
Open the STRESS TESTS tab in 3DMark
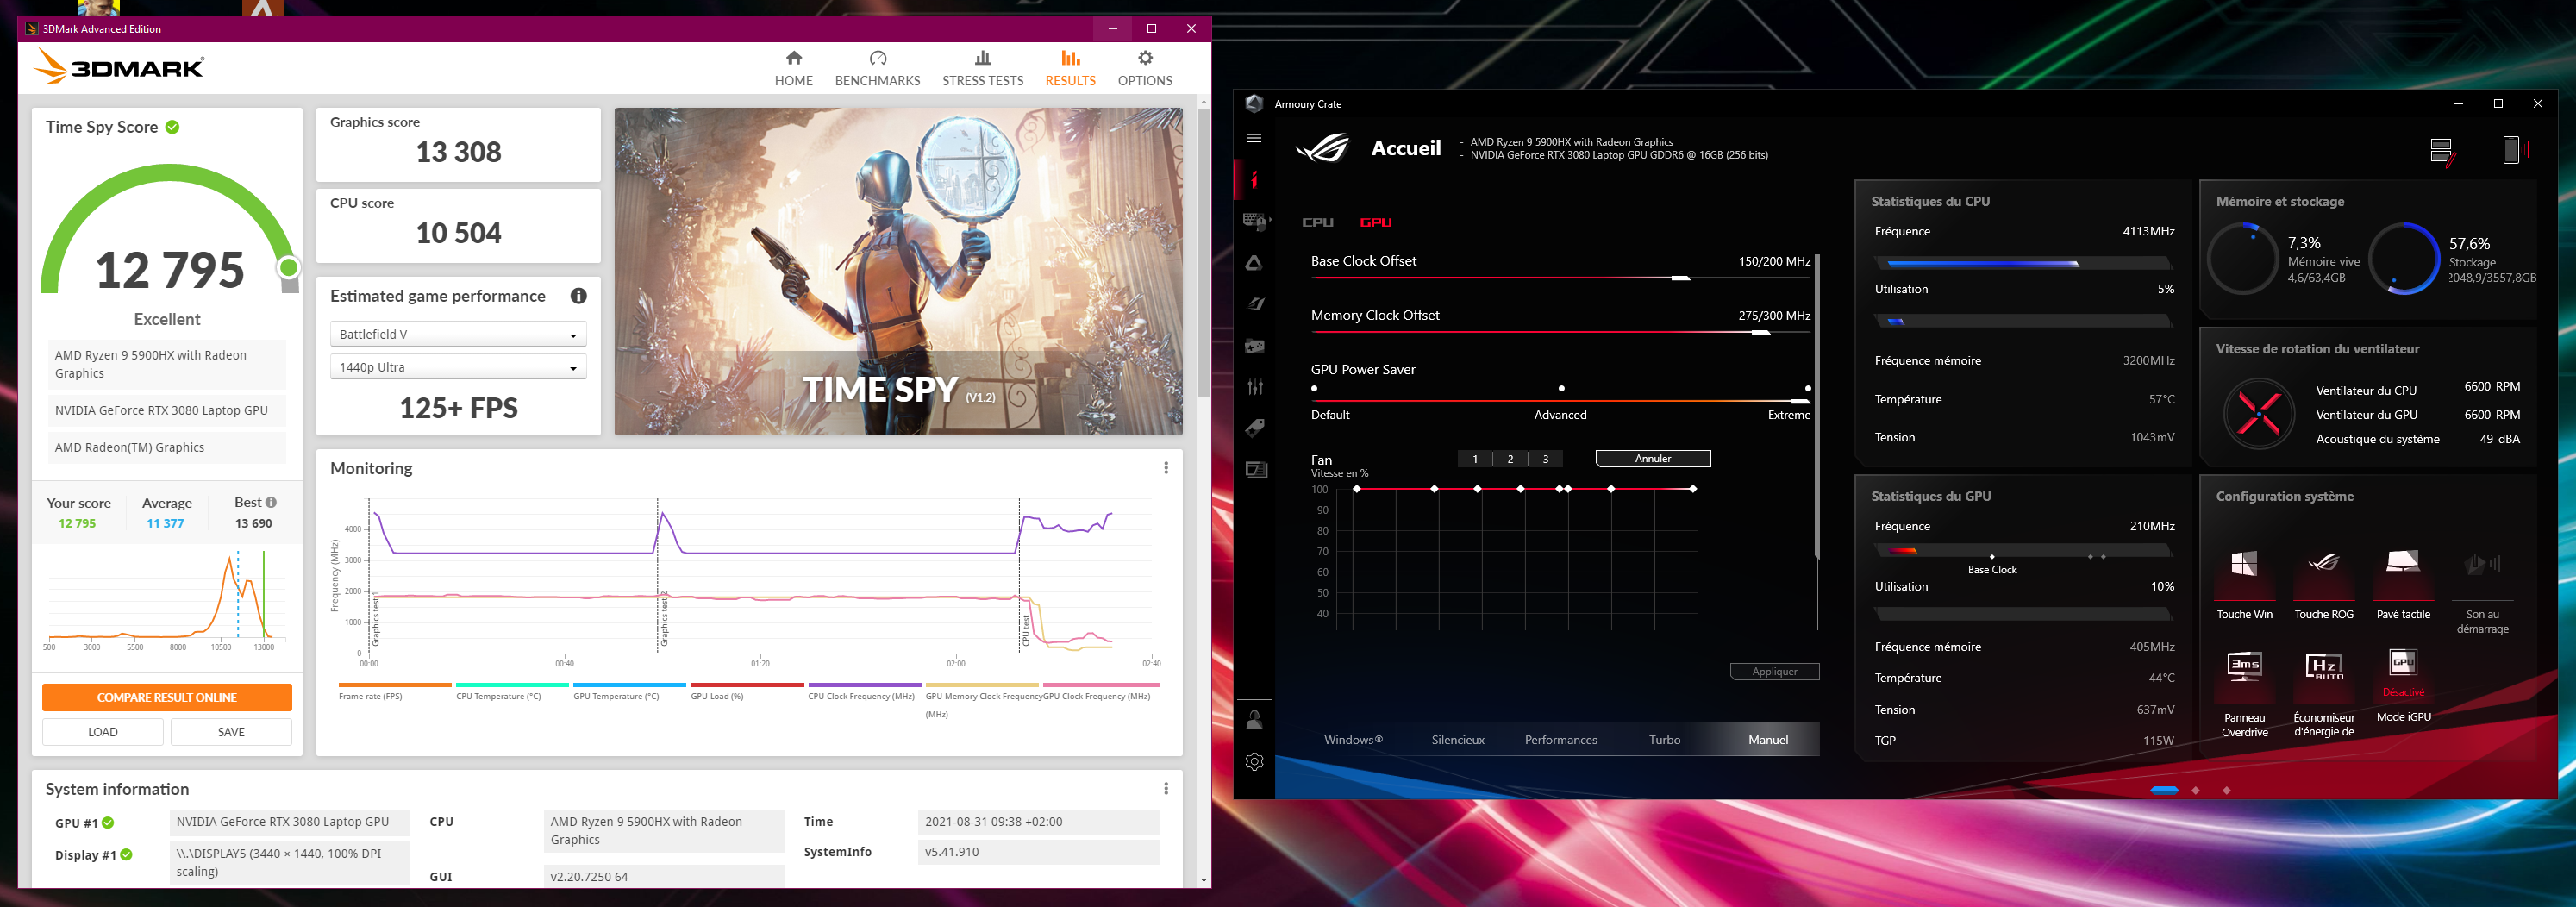(x=982, y=69)
